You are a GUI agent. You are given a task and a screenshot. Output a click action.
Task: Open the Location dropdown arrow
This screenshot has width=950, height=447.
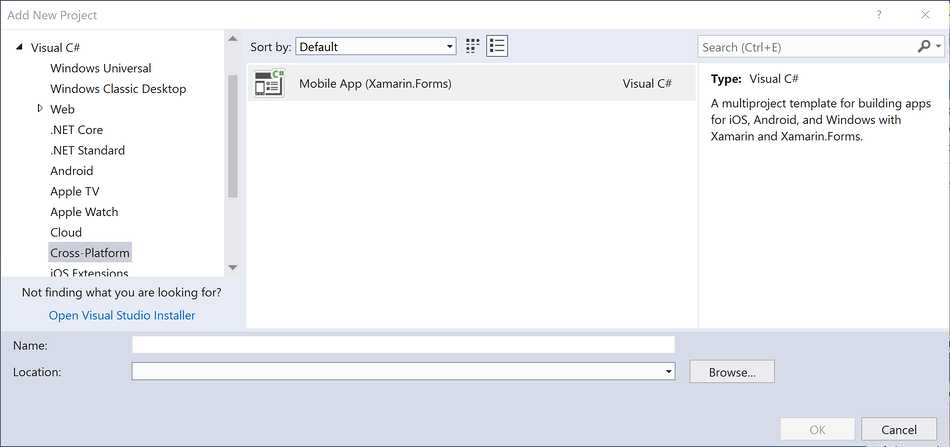click(668, 371)
